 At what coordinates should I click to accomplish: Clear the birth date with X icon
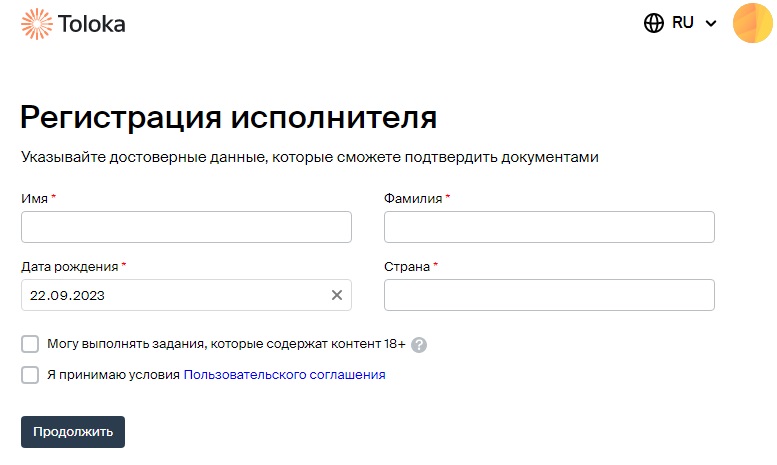pyautogui.click(x=337, y=295)
